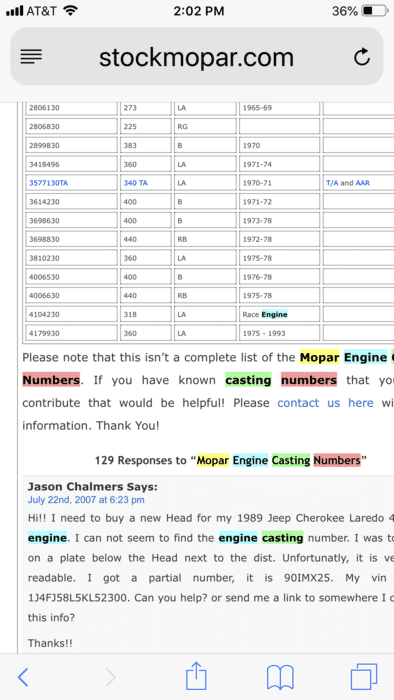
Task: Select casting number 2806830 cell
Action: [71, 127]
